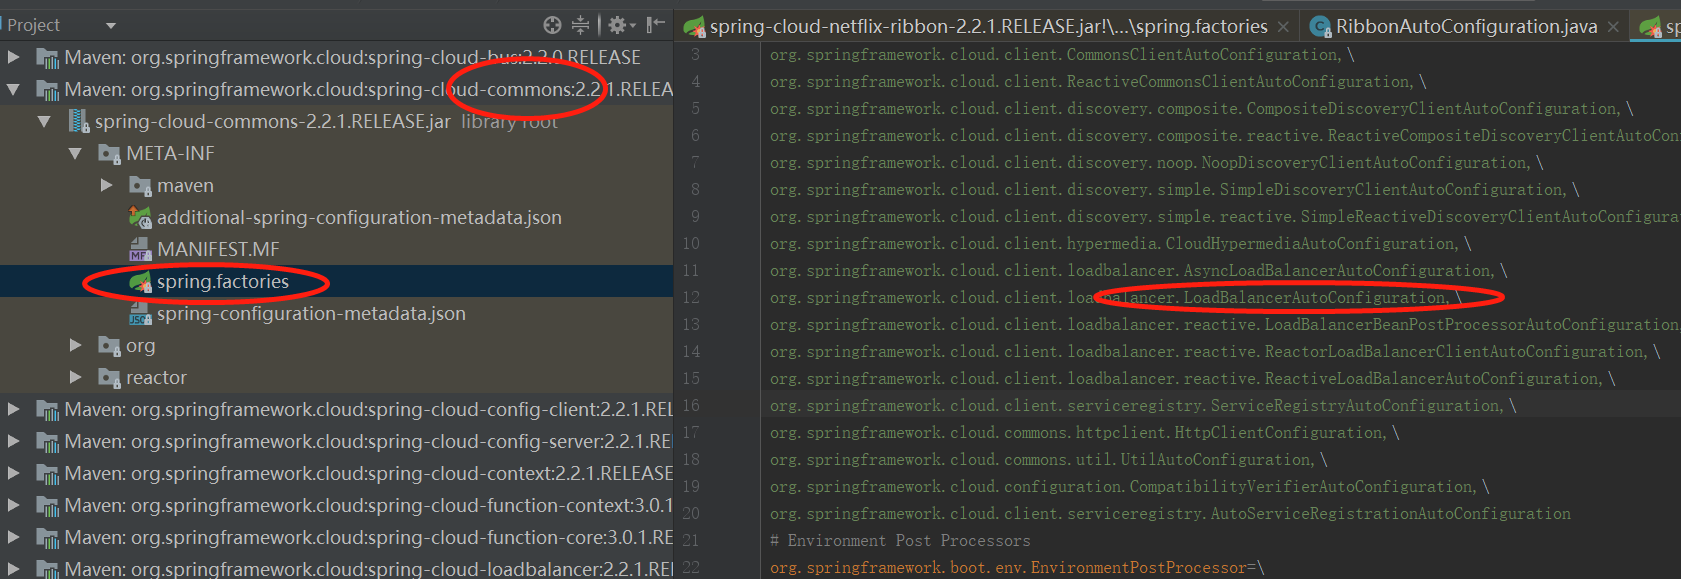Select the MANIFEST.MF file
Viewport: 1681px width, 579px height.
pos(218,249)
